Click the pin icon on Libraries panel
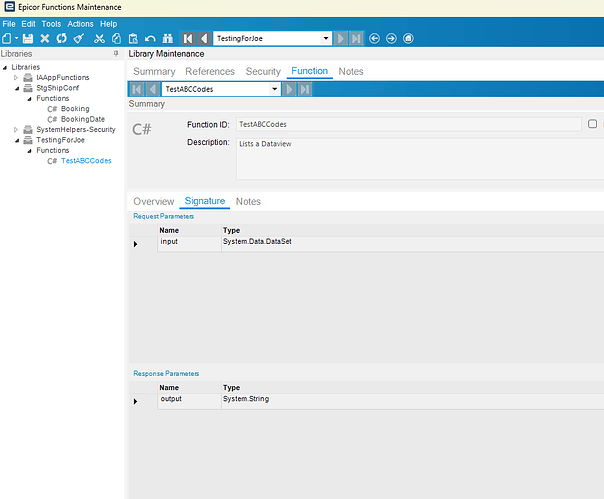 pos(116,54)
